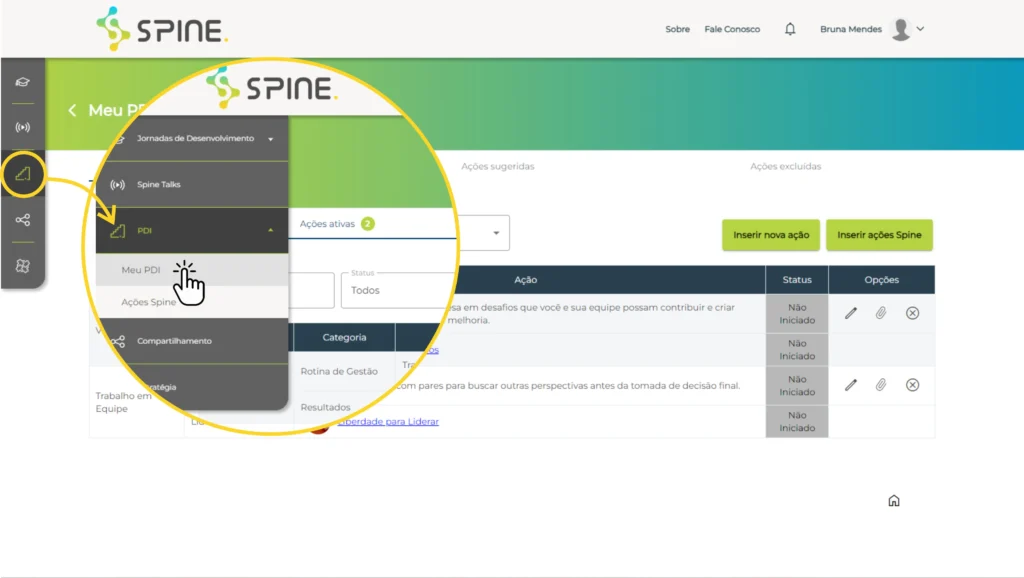Open the Status dropdown showing Todos
Image resolution: width=1024 pixels, height=578 pixels.
[x=395, y=290]
